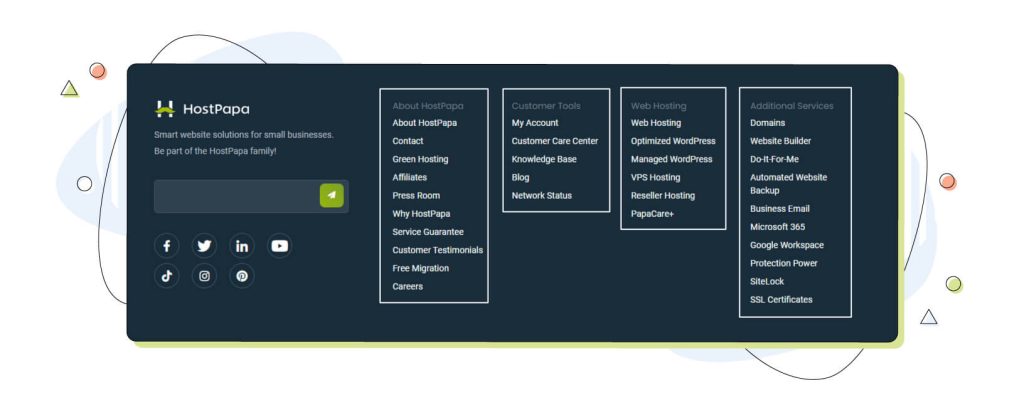
Task: Open the Instagram social icon
Action: tap(204, 276)
